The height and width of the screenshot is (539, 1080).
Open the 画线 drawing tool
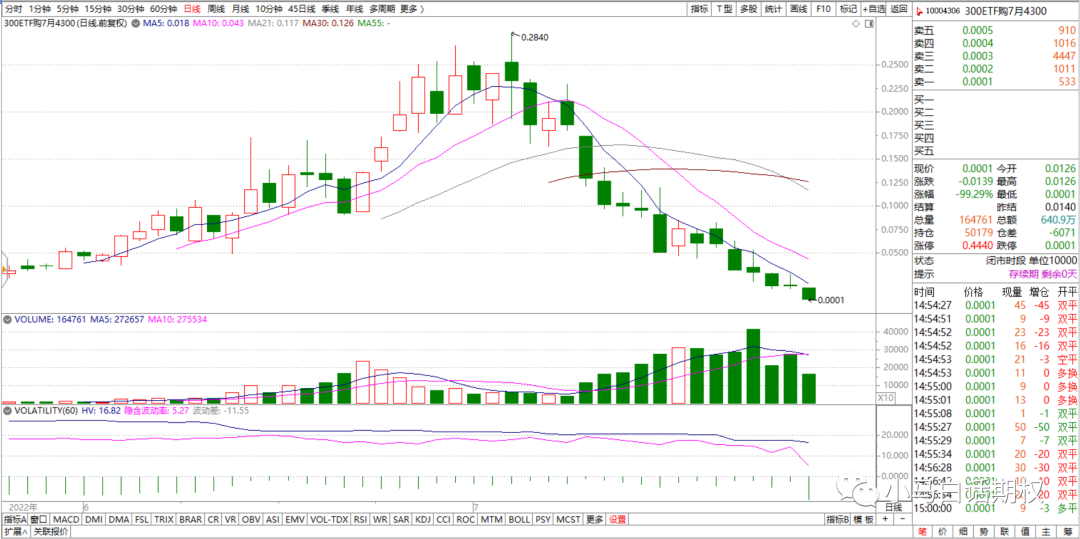798,9
